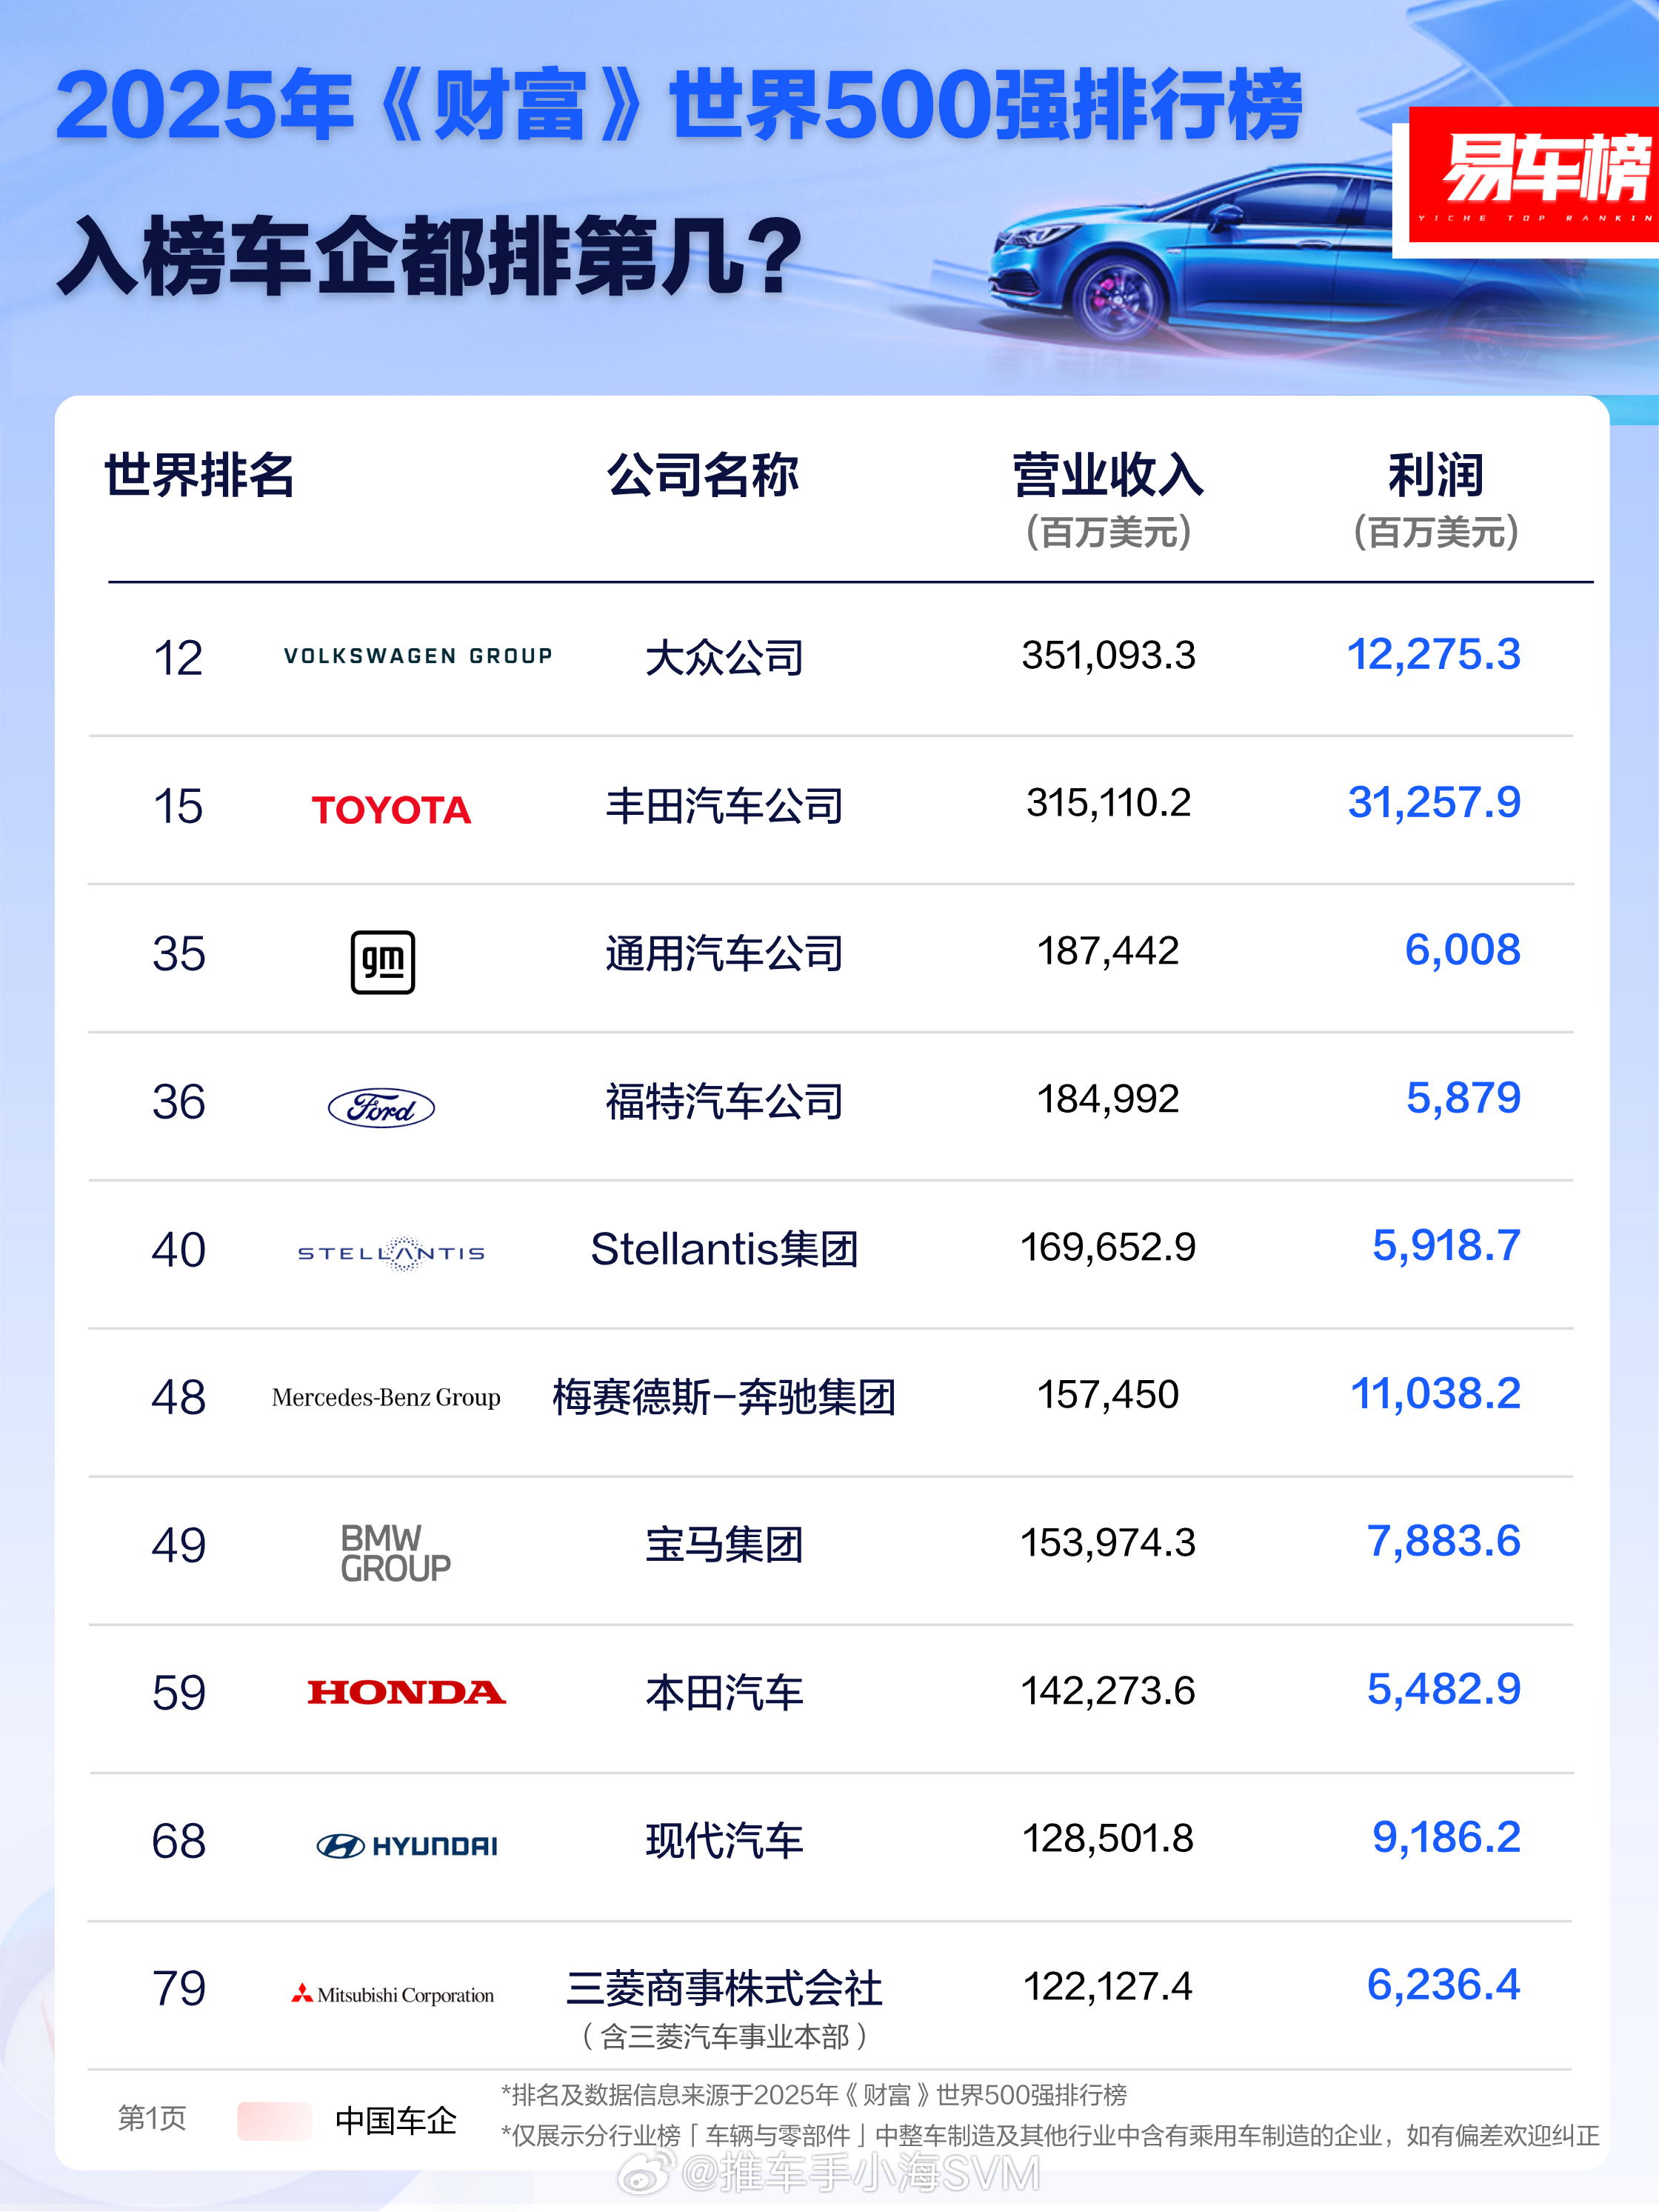
Task: Click Volkswagen's revenue 351,093.3
Action: (x=1108, y=656)
